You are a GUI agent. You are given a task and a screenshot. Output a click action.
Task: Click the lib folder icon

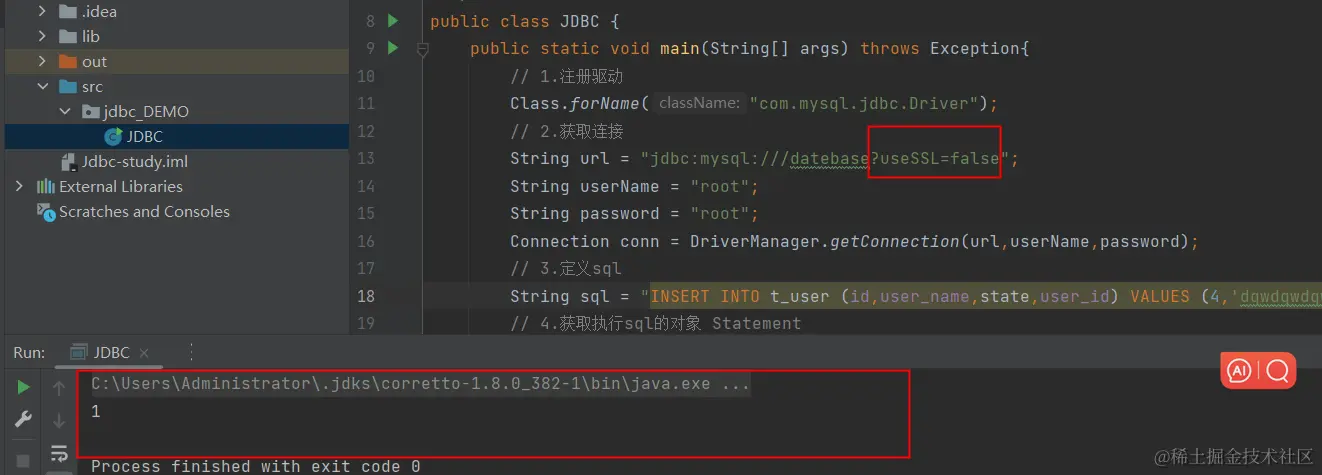point(68,36)
